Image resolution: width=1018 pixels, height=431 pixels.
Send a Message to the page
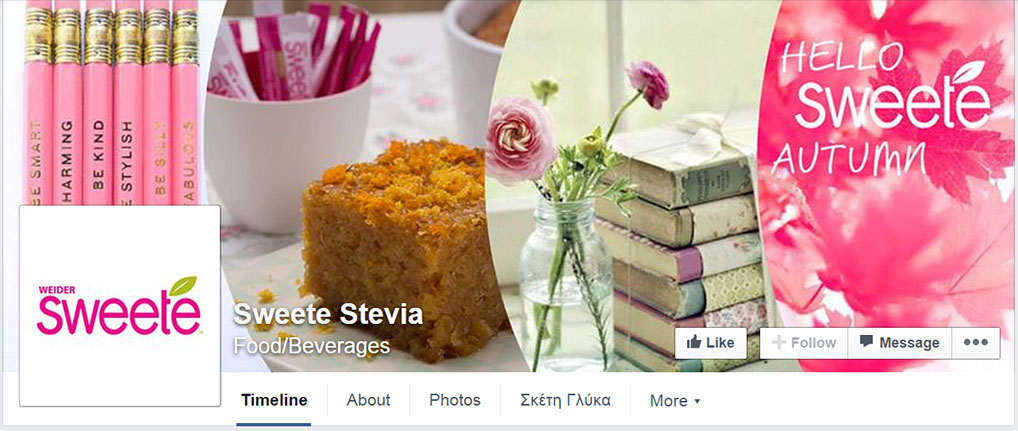899,343
